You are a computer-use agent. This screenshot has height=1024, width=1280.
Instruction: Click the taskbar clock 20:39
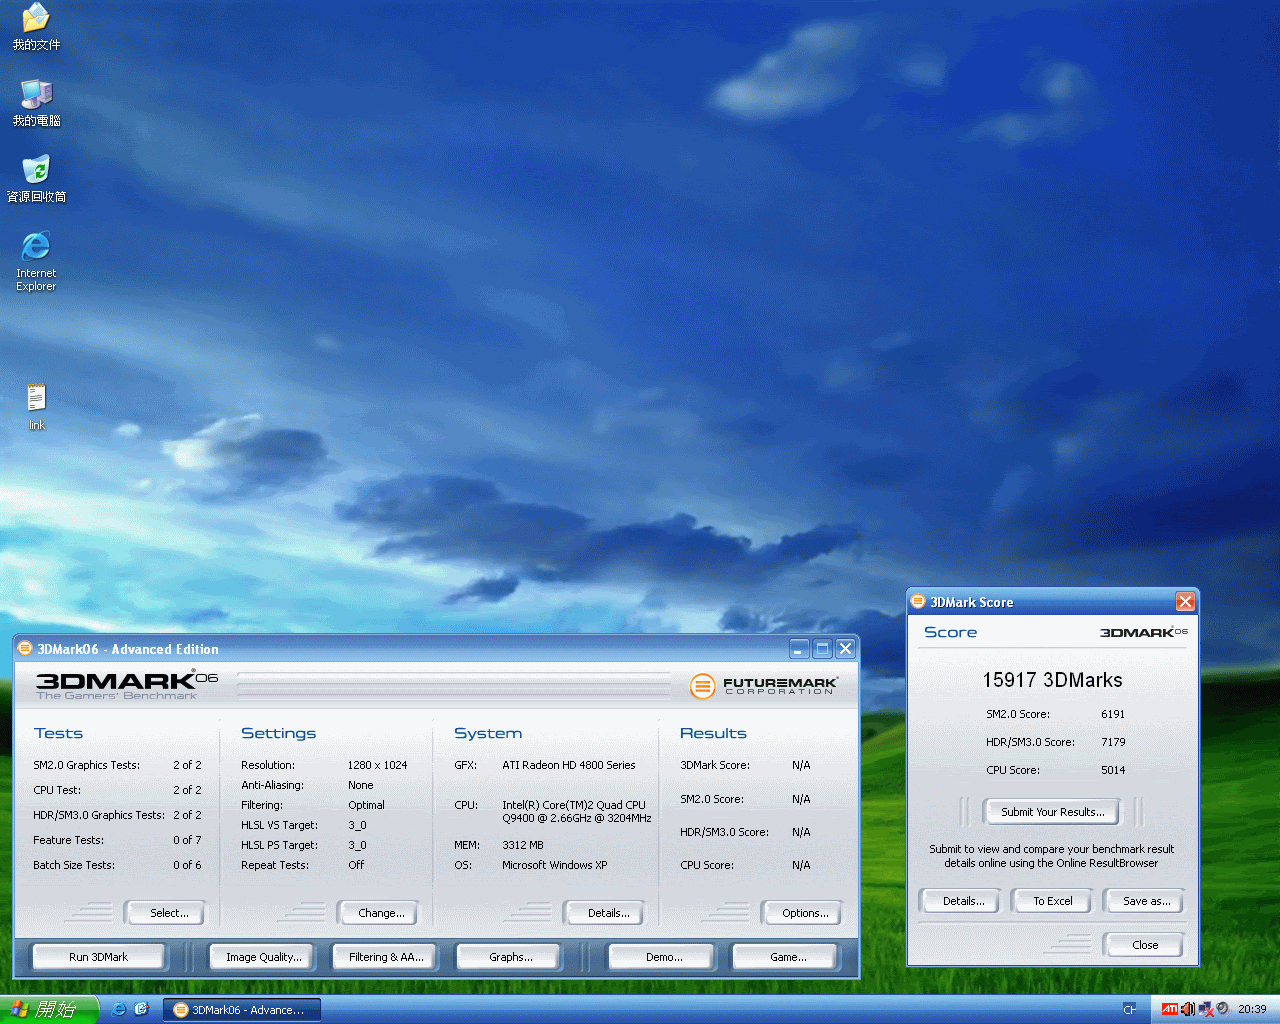click(x=1251, y=1009)
